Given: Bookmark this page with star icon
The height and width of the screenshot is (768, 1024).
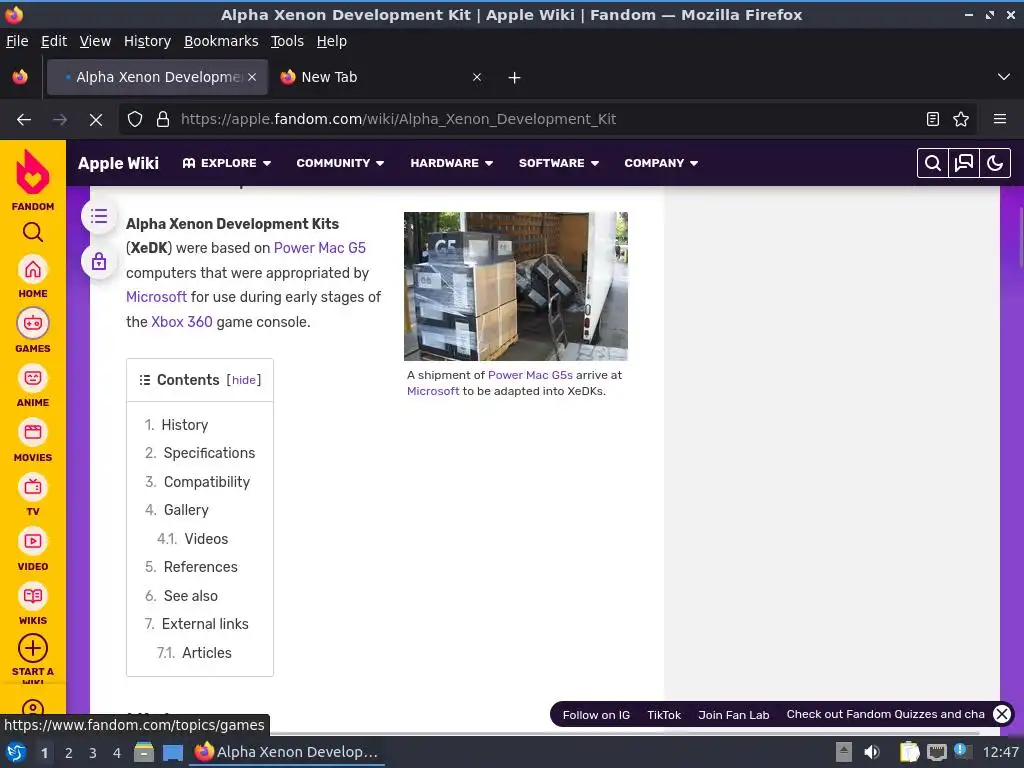Looking at the screenshot, I should (961, 120).
